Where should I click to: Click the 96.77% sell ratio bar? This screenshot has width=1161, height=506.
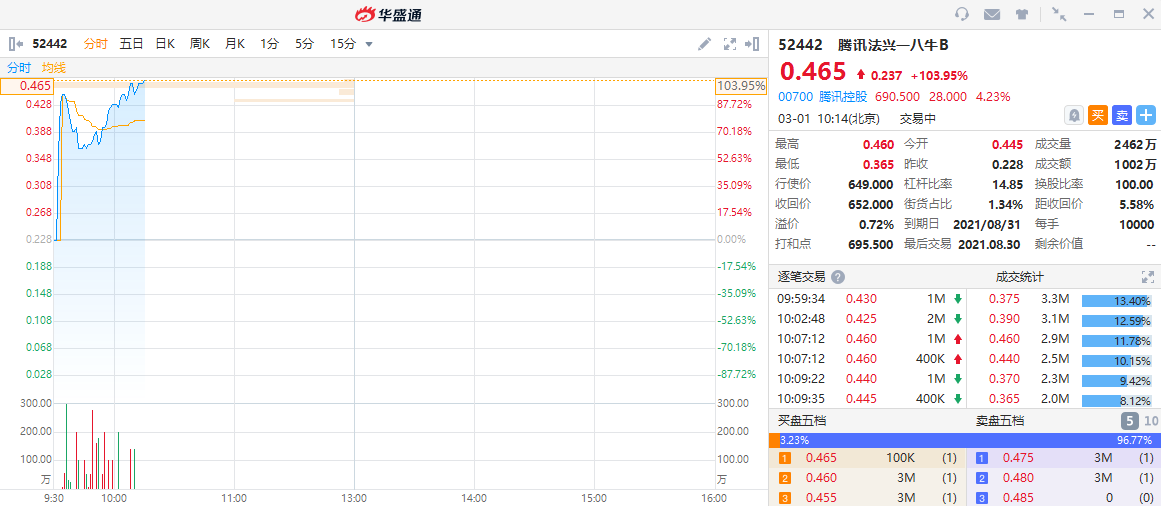(971, 440)
